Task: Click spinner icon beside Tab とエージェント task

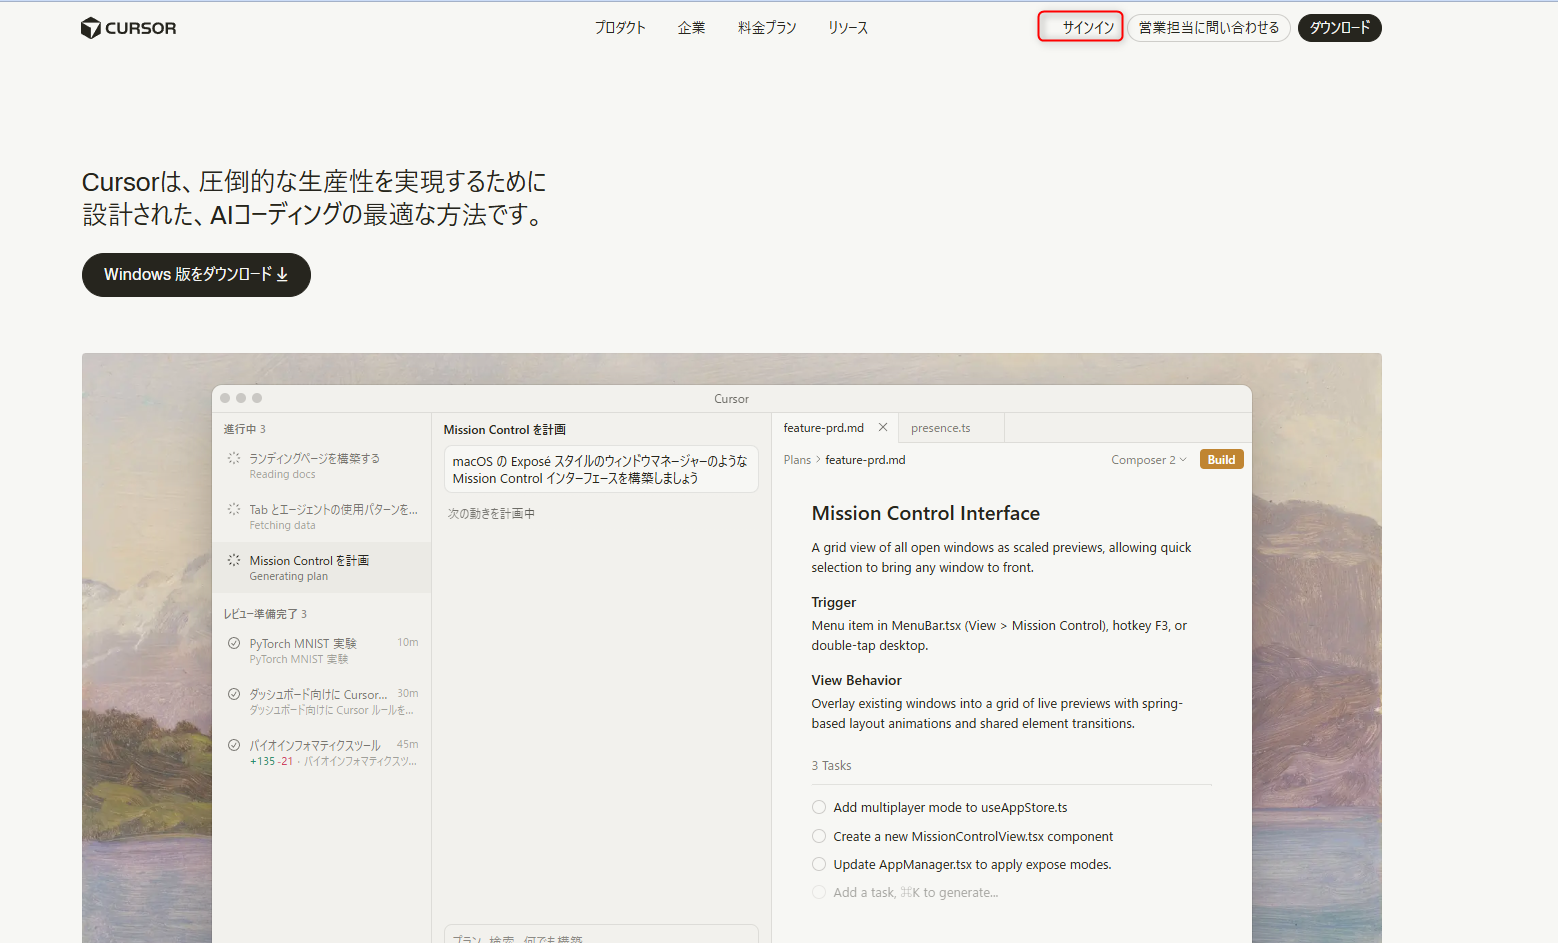Action: click(x=234, y=509)
